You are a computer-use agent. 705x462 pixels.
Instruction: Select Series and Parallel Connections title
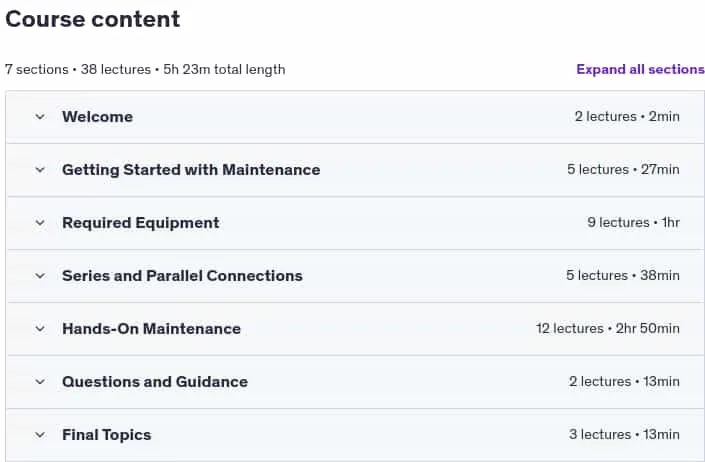point(182,276)
